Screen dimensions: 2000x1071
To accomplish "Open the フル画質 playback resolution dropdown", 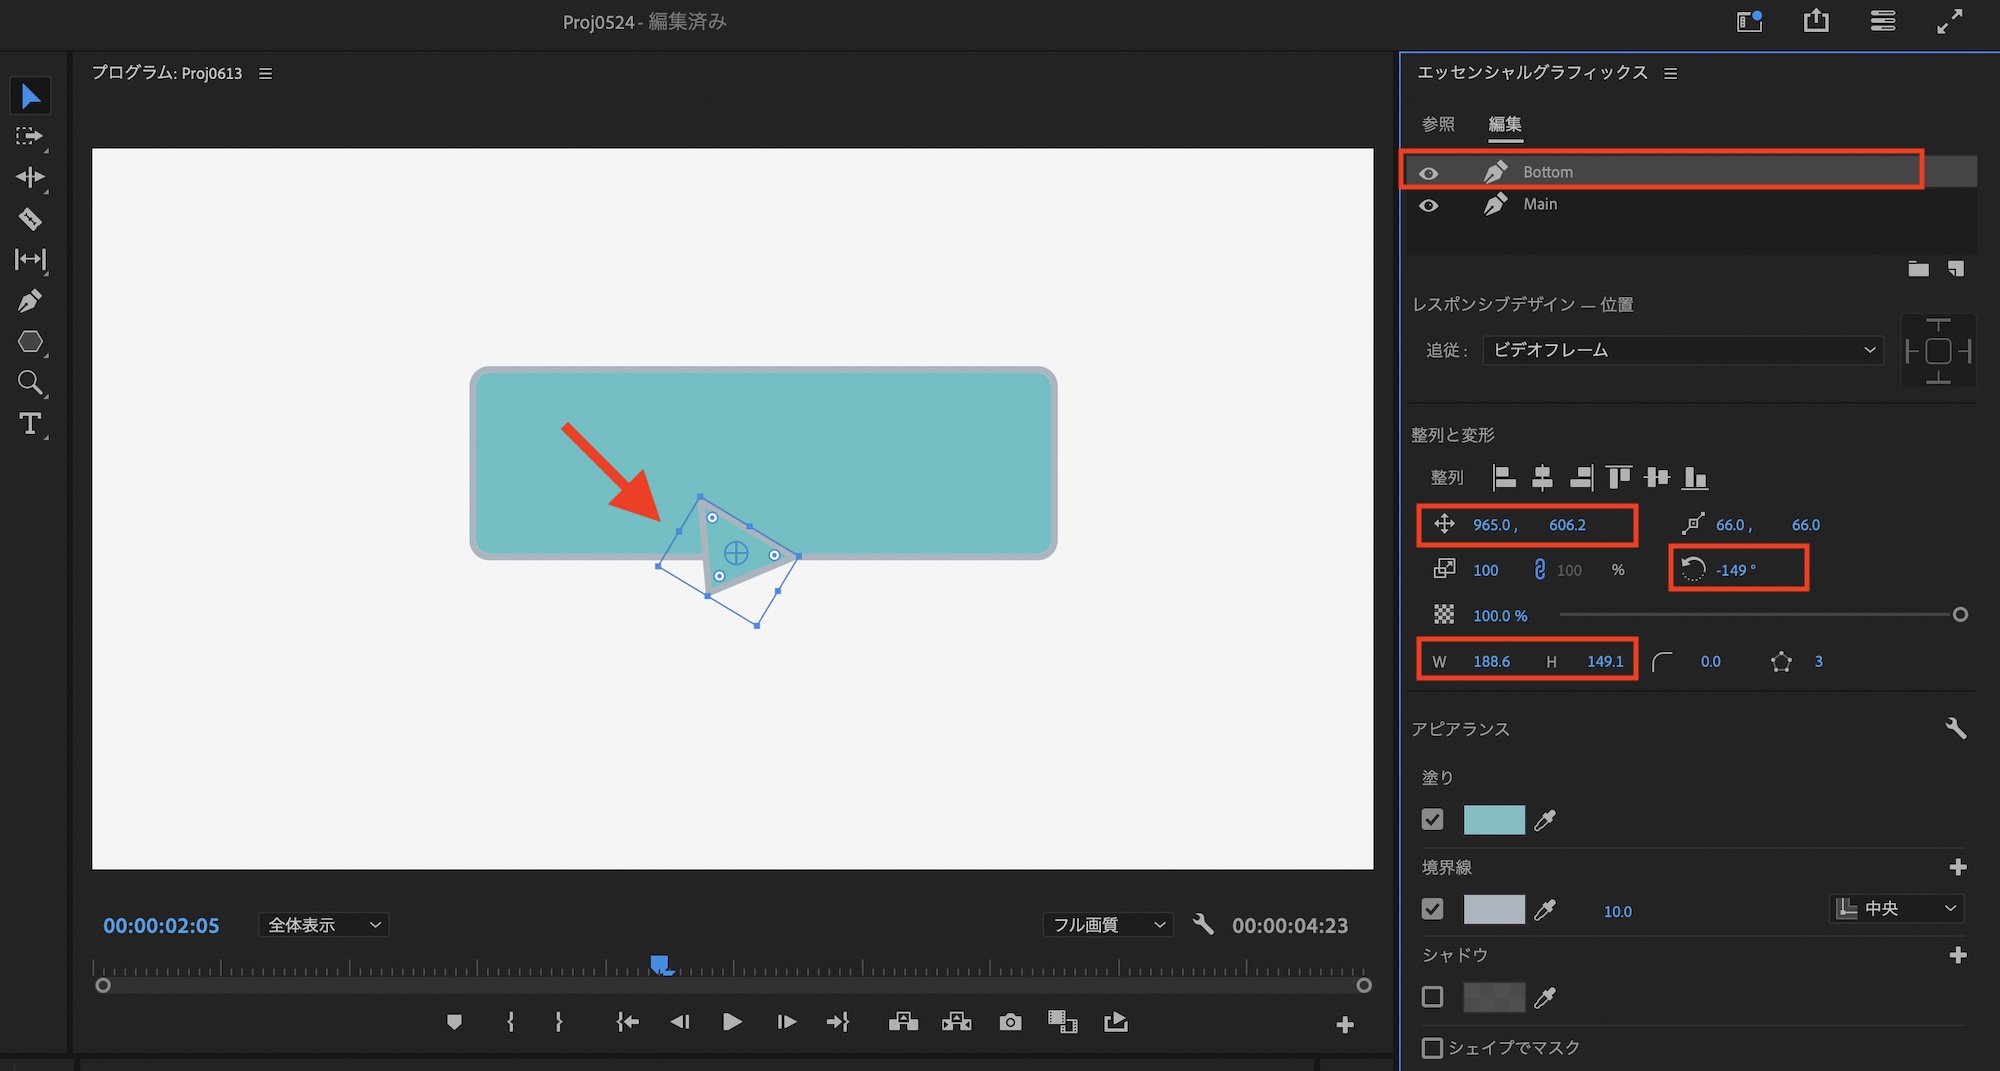I will tap(1107, 925).
